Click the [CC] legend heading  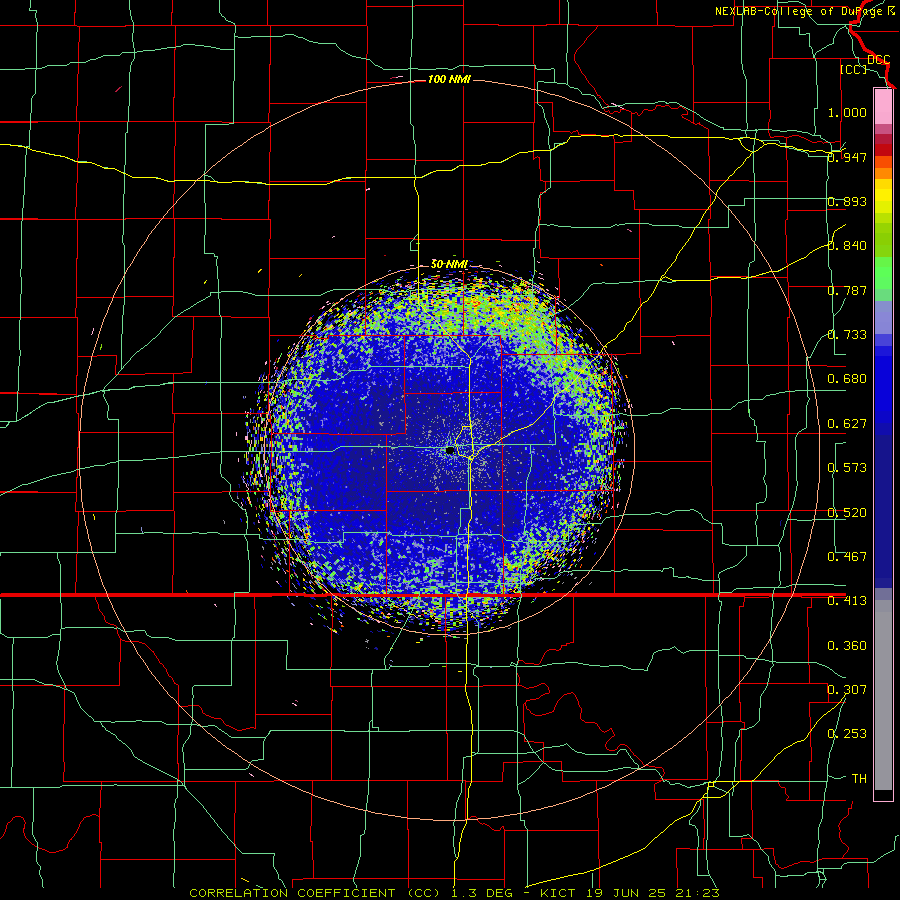pos(854,69)
